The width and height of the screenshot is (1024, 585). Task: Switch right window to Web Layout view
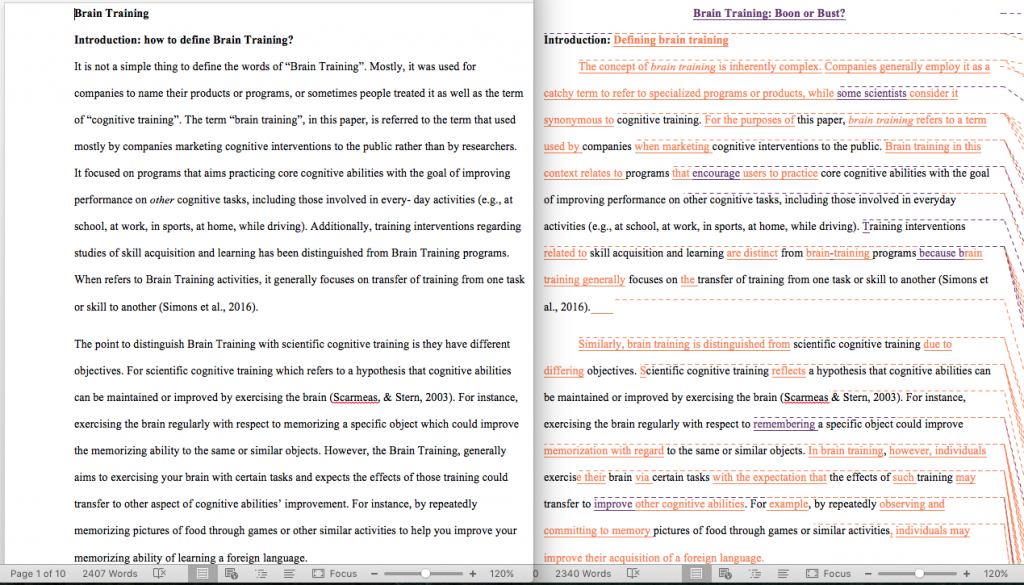tap(725, 573)
